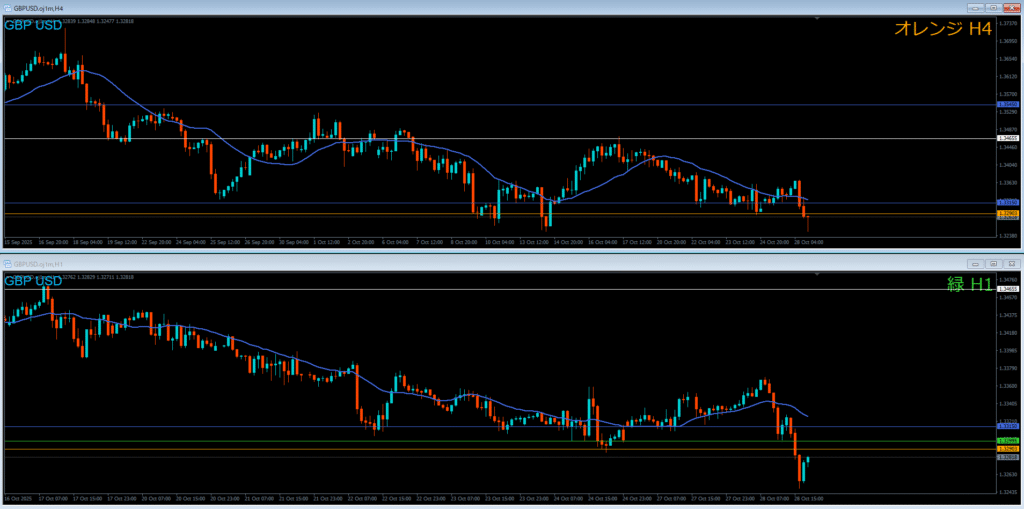Click the H1 chart window's title bar icon
This screenshot has width=1024, height=509.
pos(7,262)
